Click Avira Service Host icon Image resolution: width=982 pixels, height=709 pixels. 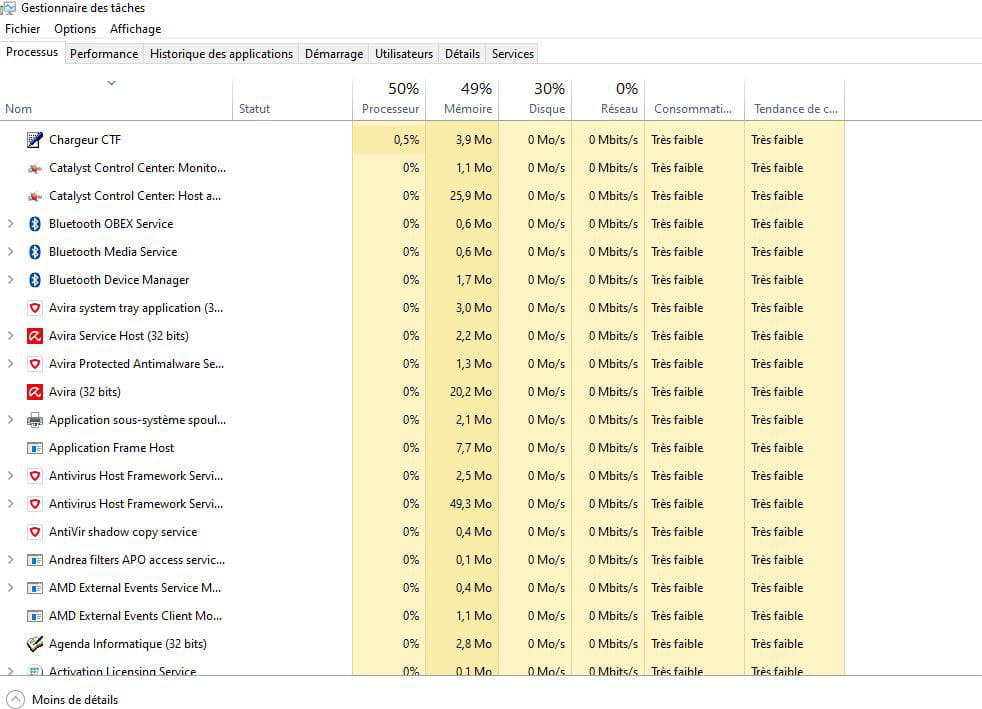35,336
